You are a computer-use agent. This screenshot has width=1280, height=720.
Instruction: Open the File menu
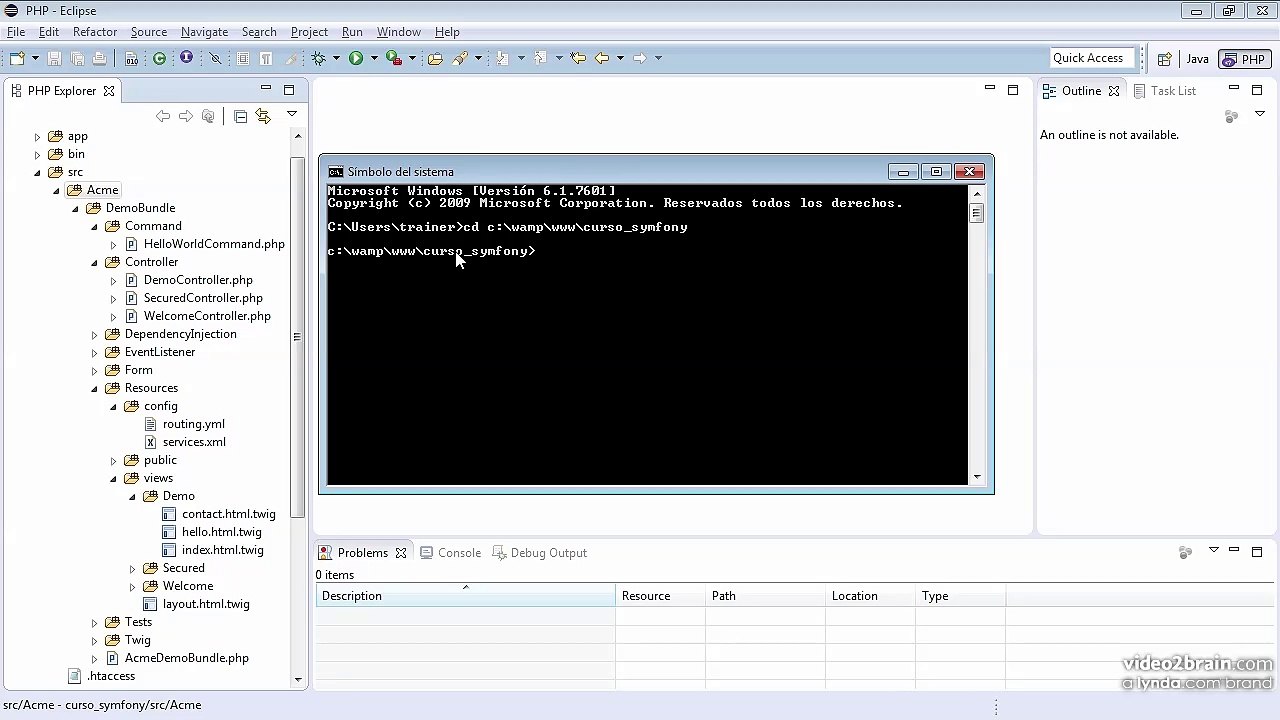[x=16, y=32]
